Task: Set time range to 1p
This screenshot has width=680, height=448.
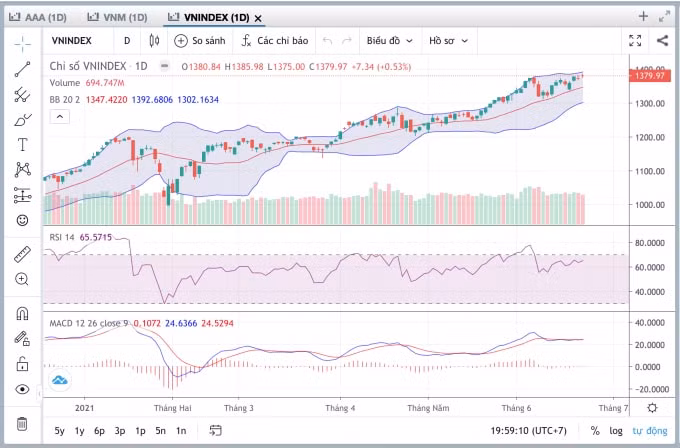Action: click(140, 431)
